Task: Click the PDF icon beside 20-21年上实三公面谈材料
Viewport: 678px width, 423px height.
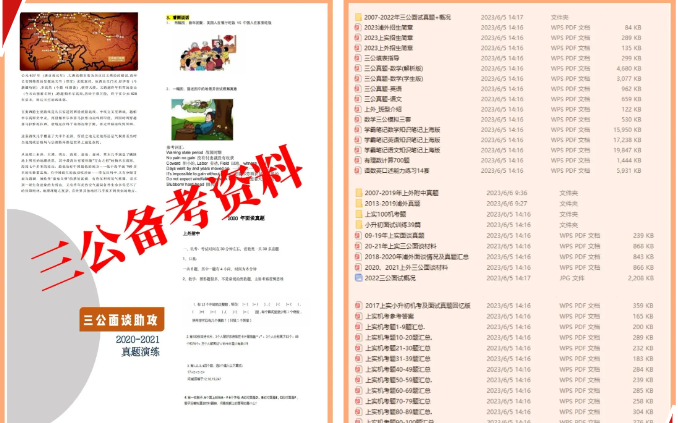Action: (x=358, y=246)
